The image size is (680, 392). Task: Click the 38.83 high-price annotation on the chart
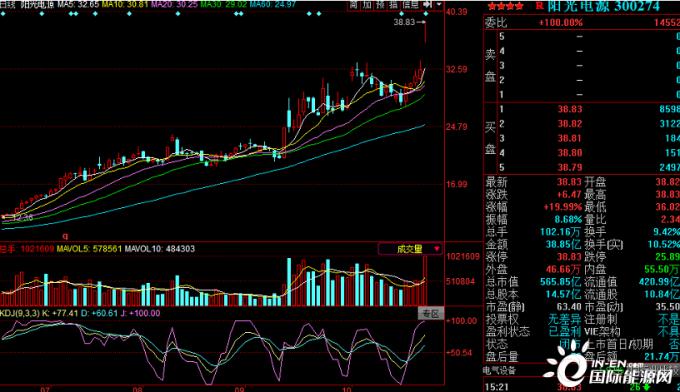tap(404, 22)
